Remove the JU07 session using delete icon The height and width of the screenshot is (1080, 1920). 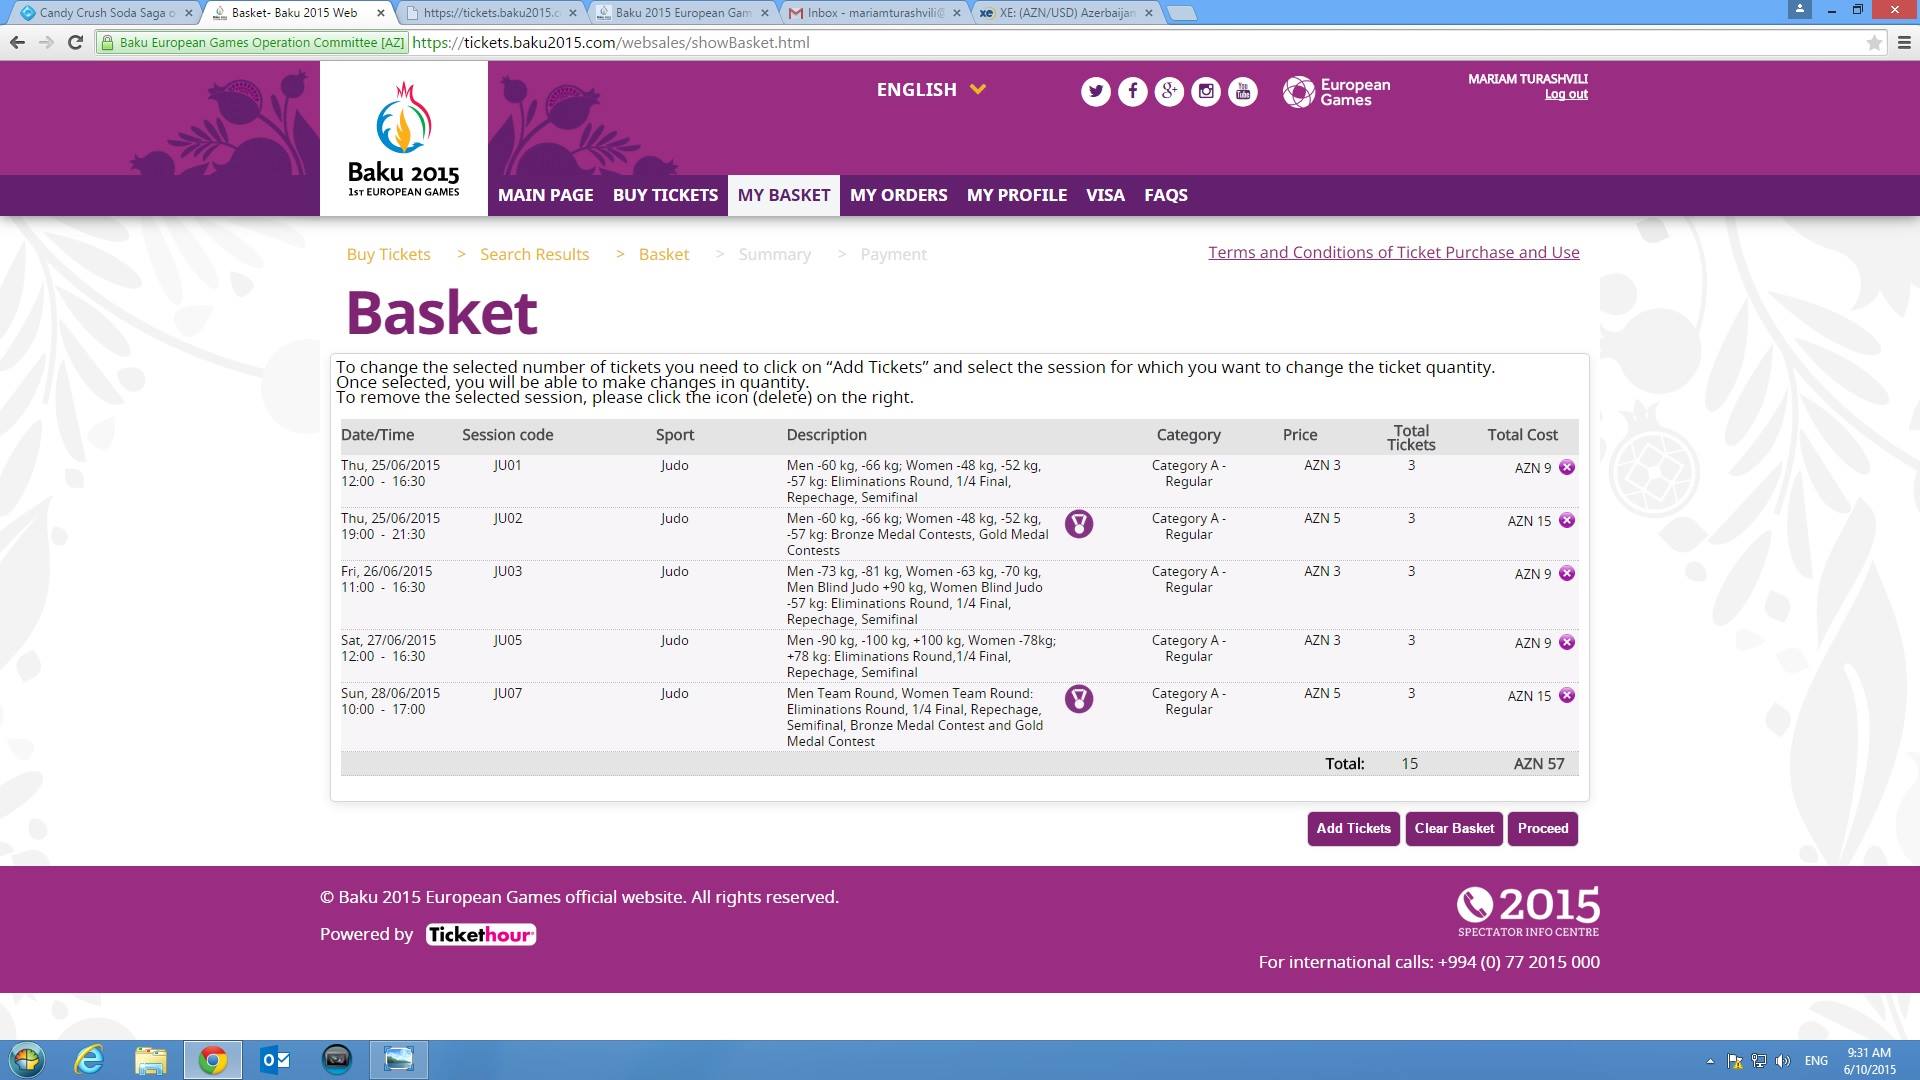coord(1567,695)
